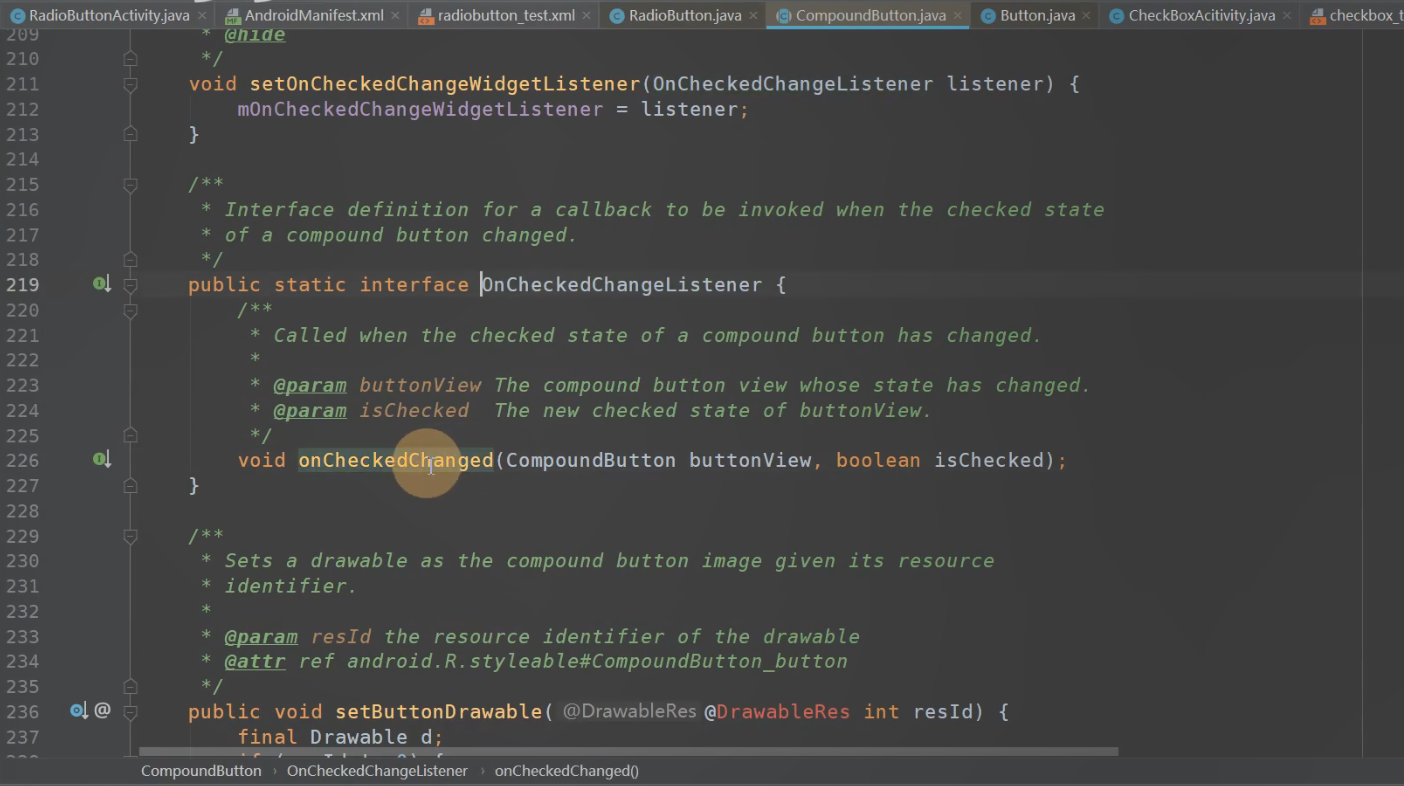This screenshot has width=1404, height=786.
Task: Click line number 219 in the gutter
Action: [22, 285]
